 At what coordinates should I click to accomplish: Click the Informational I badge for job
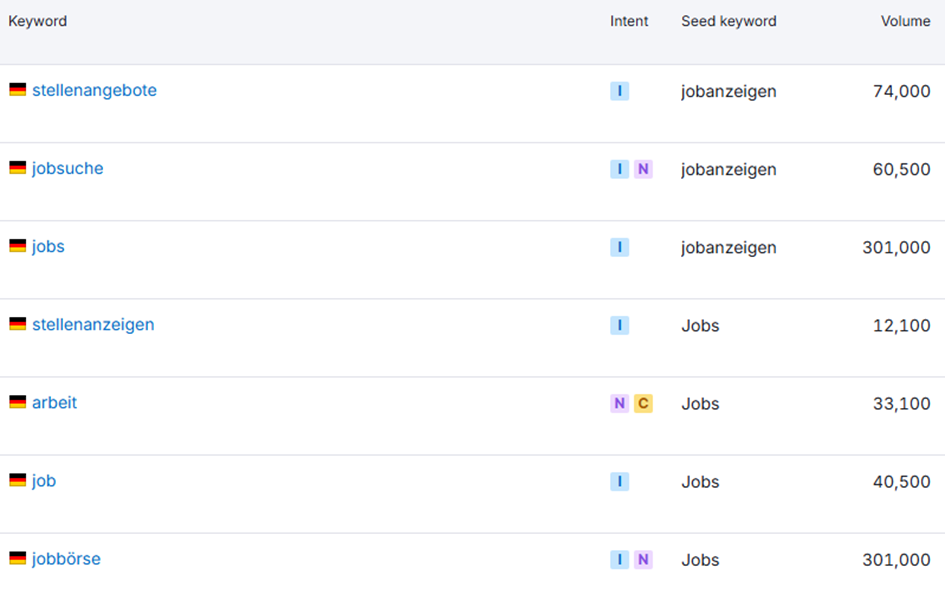point(620,481)
